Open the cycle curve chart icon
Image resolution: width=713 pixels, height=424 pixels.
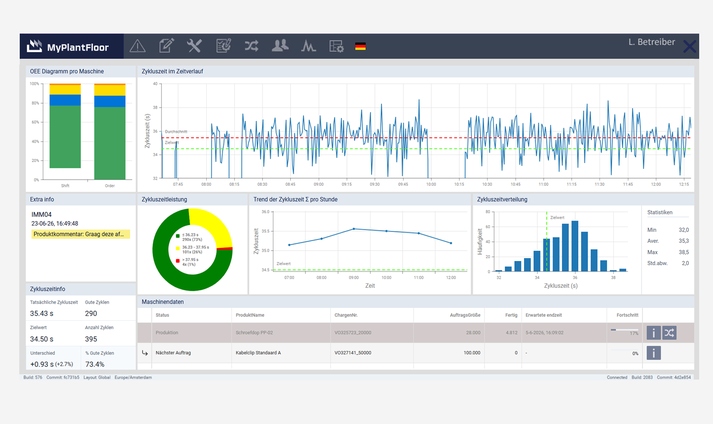coord(308,46)
